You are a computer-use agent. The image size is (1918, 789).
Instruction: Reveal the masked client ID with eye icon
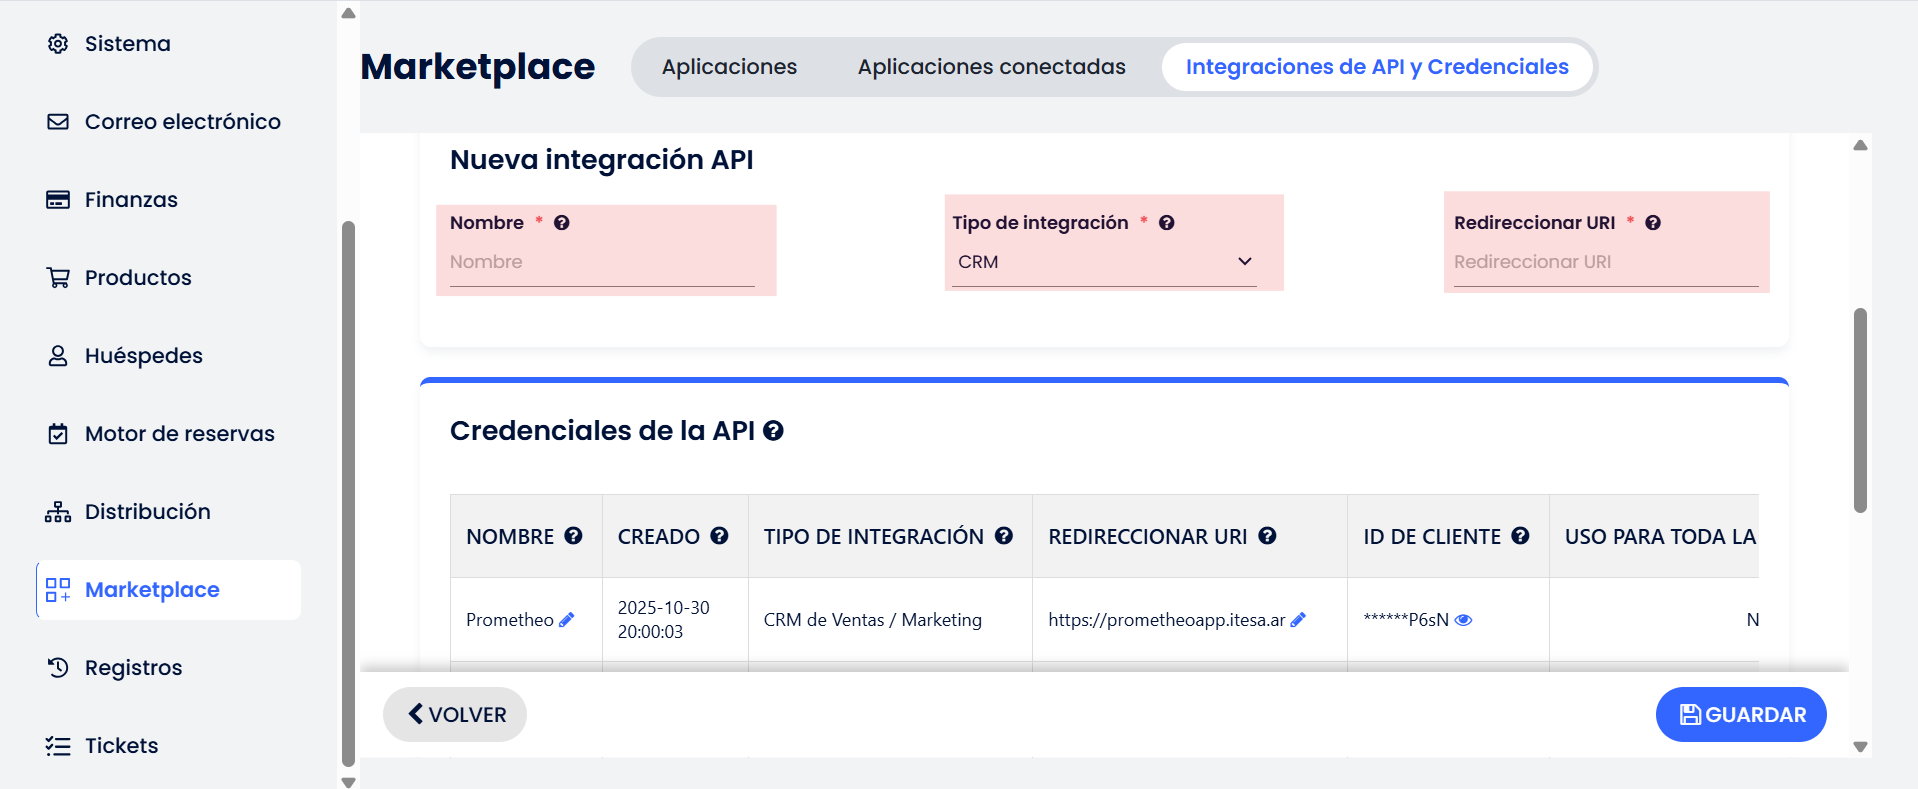click(1463, 620)
